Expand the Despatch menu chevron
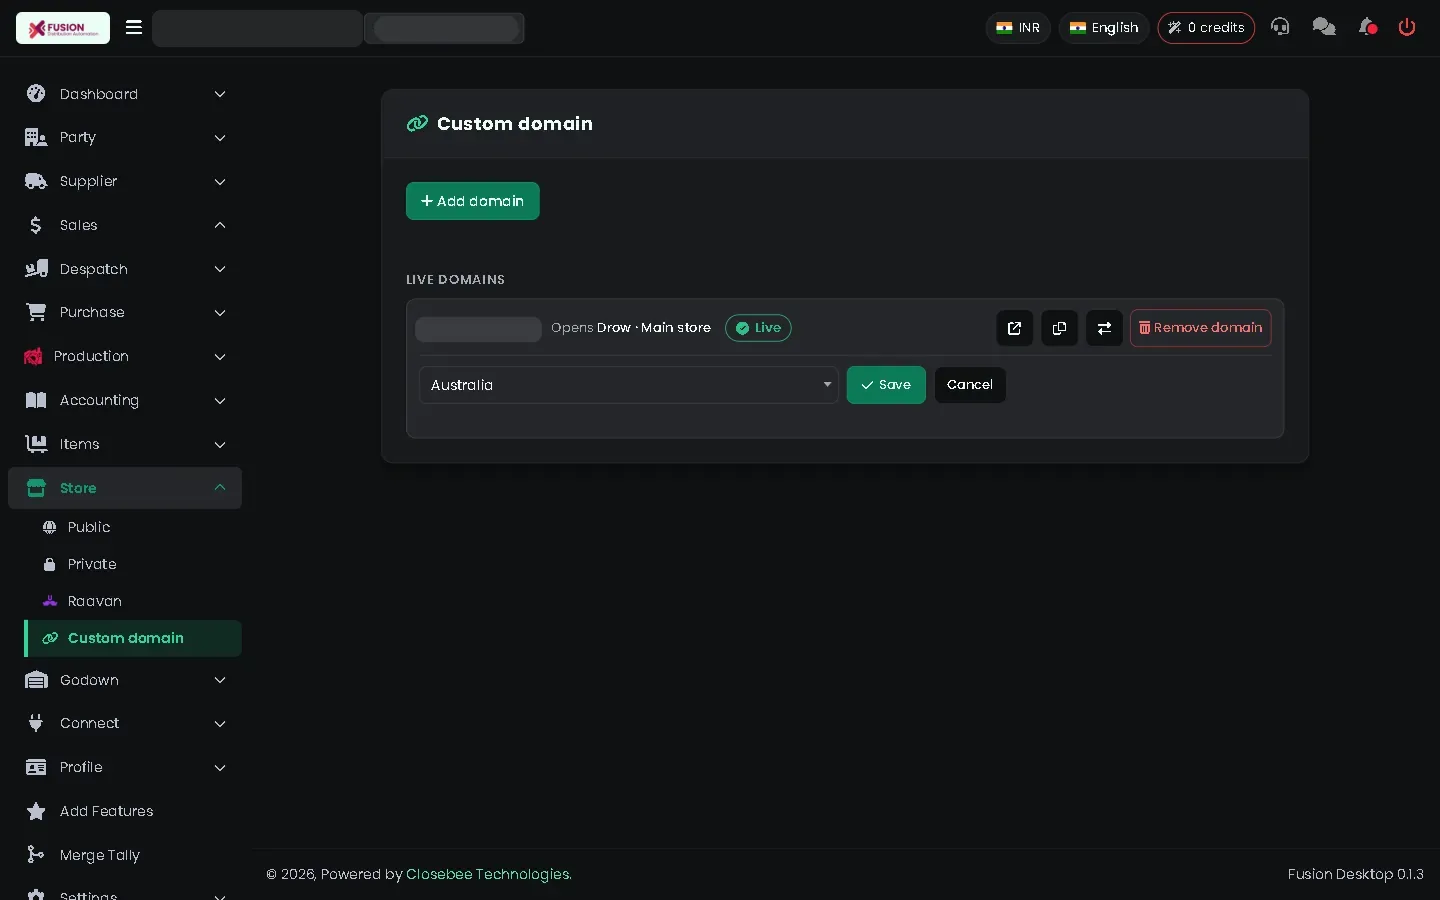This screenshot has width=1440, height=900. tap(220, 269)
